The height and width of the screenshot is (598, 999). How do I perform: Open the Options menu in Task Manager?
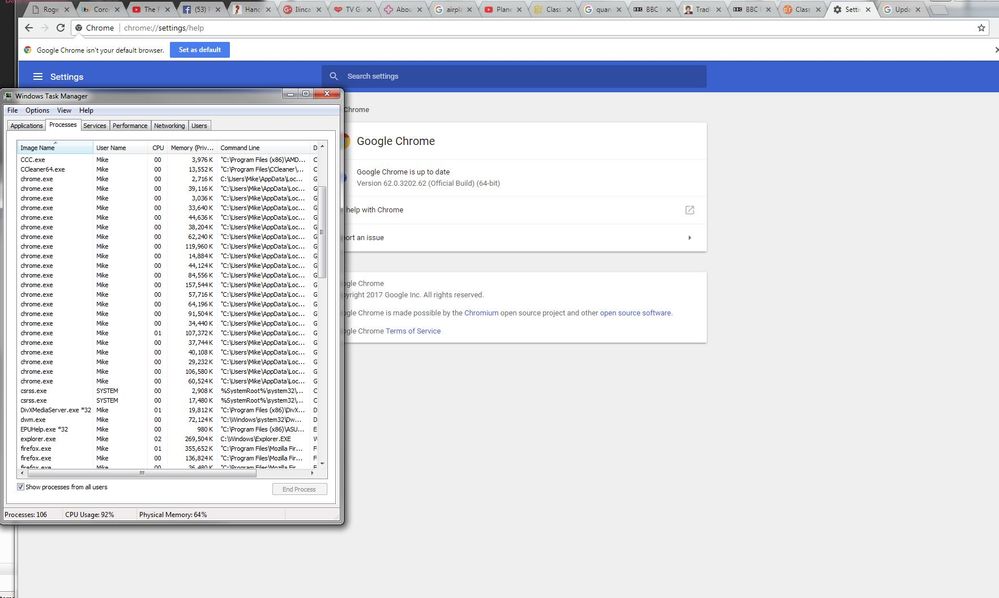point(37,110)
